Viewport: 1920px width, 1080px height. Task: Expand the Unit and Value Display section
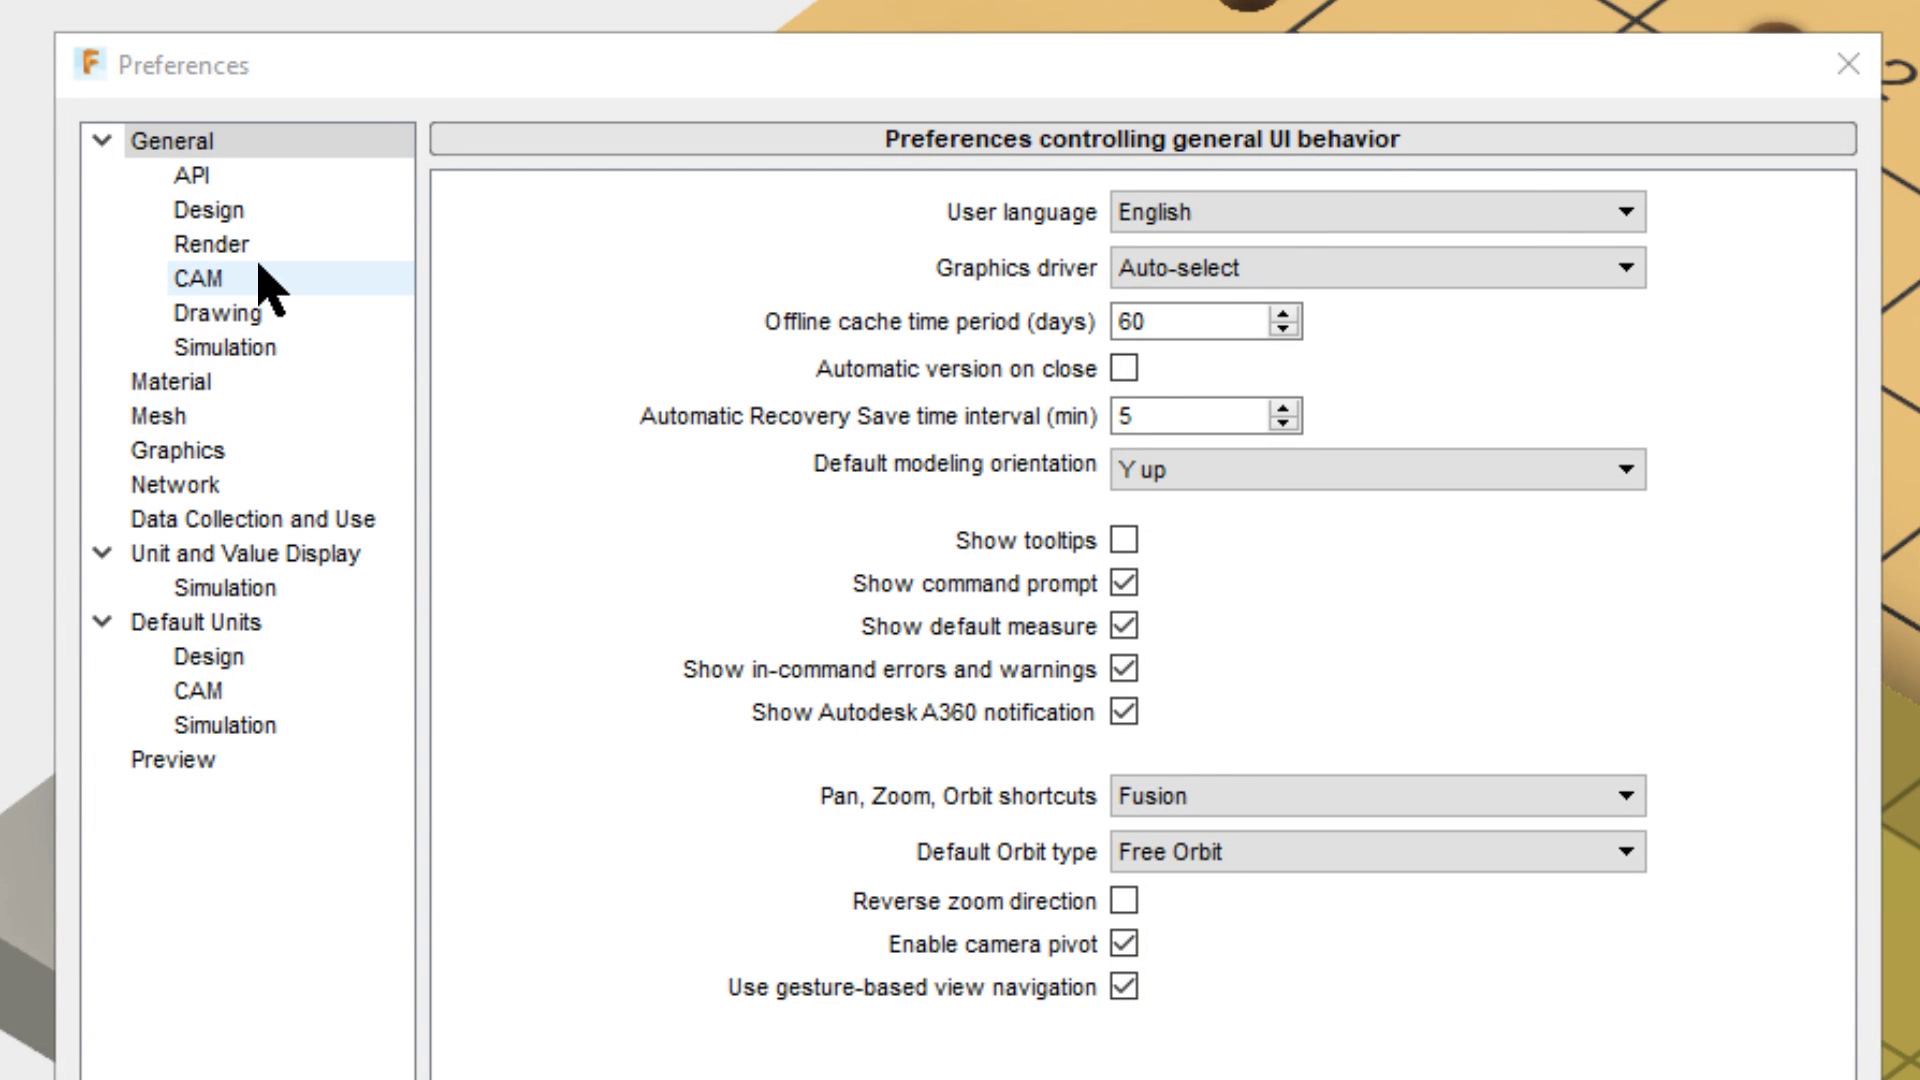(103, 553)
